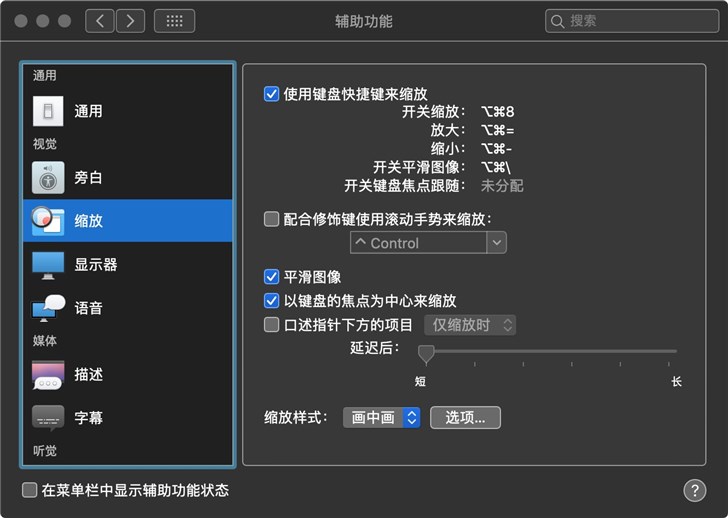
Task: Go forward with the right arrow
Action: coord(130,21)
